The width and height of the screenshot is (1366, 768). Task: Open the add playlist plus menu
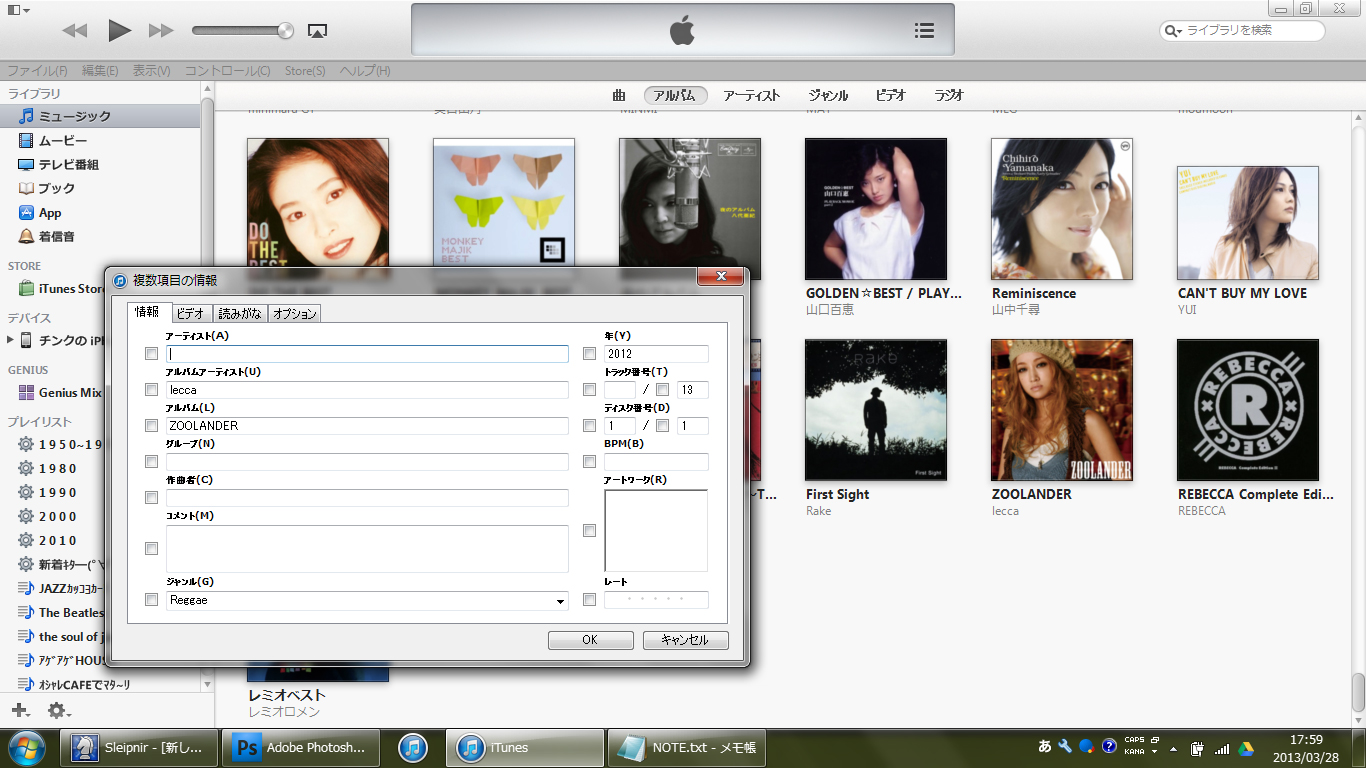pos(20,710)
